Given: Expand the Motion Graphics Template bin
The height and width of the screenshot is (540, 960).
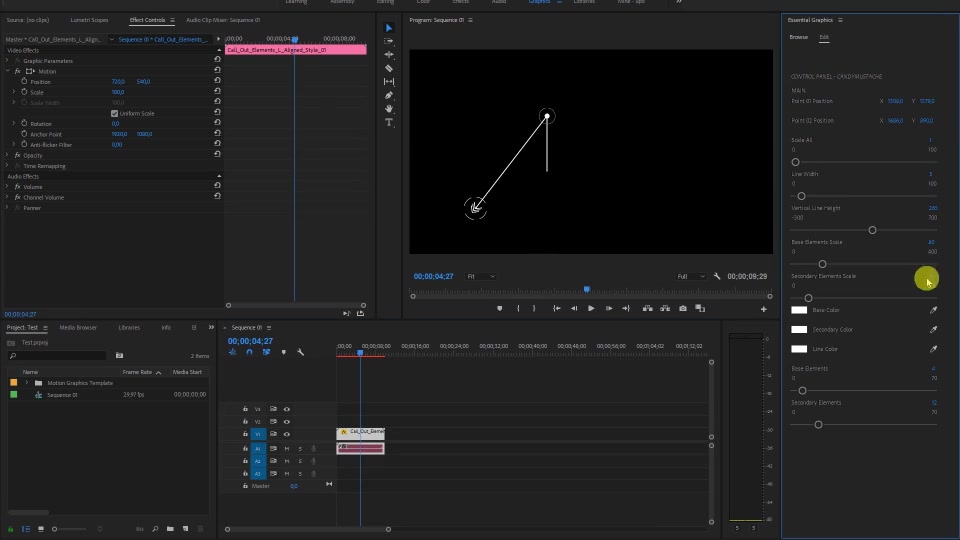Looking at the screenshot, I should click(26, 383).
